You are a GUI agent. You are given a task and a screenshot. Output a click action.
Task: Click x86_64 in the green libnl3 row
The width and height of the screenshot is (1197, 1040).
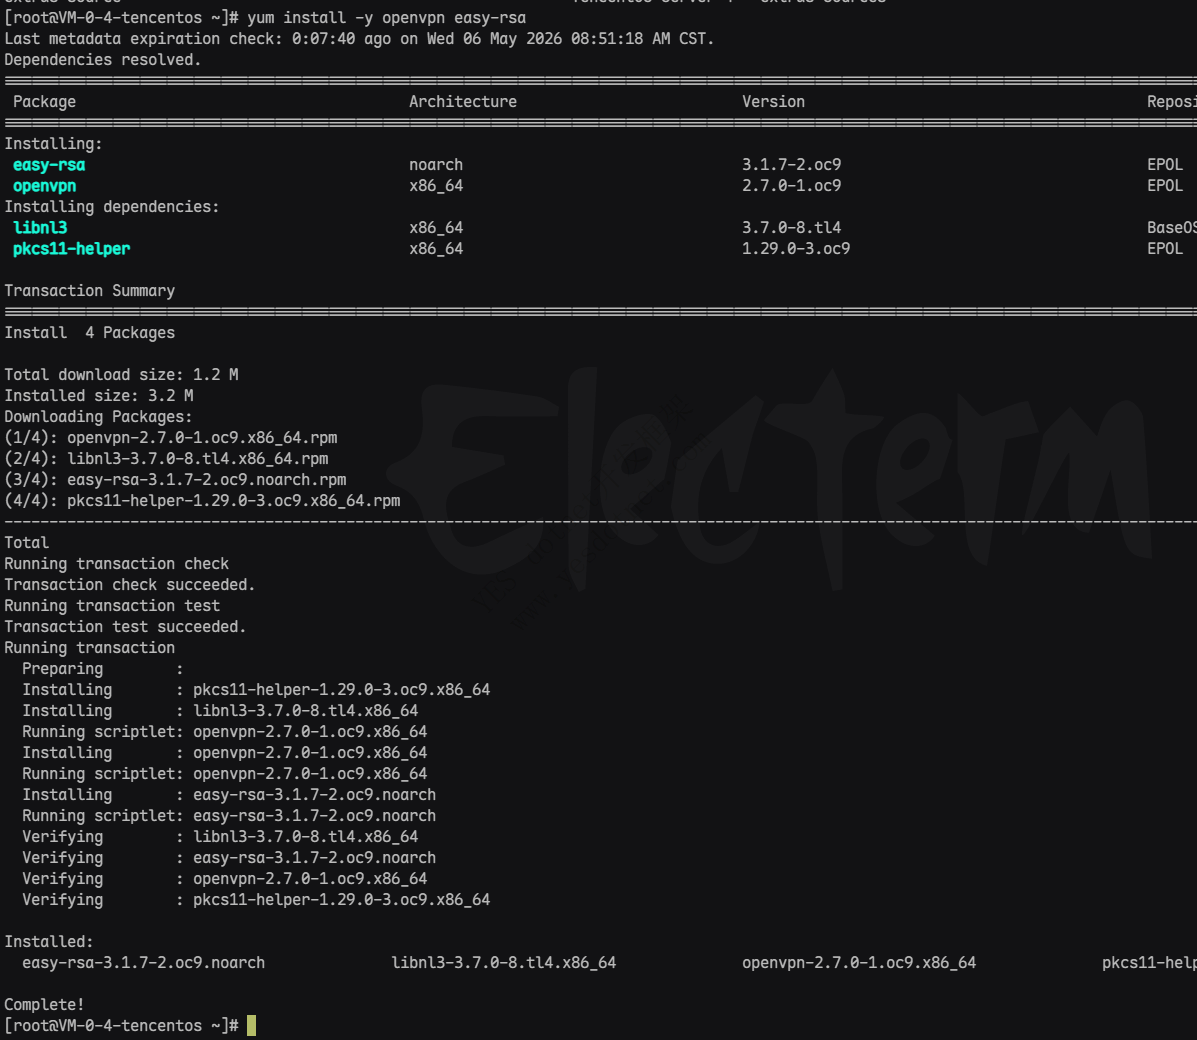[436, 228]
